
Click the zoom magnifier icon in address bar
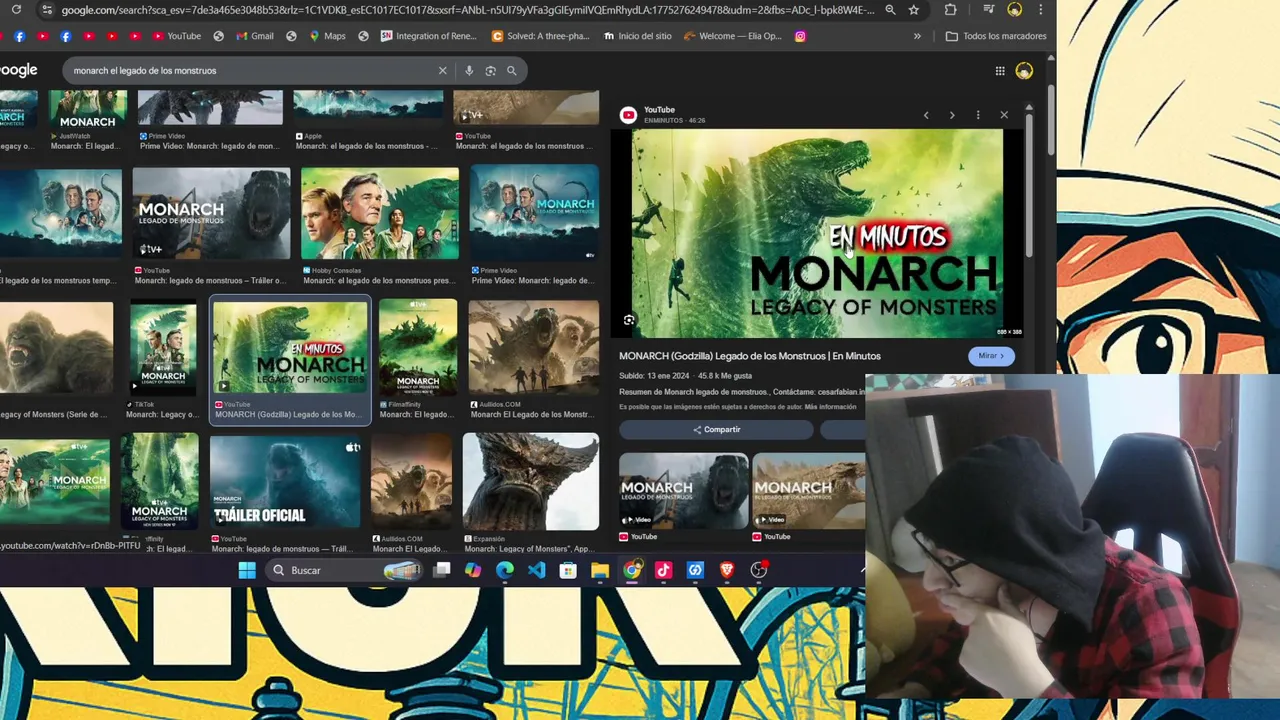[x=890, y=10]
